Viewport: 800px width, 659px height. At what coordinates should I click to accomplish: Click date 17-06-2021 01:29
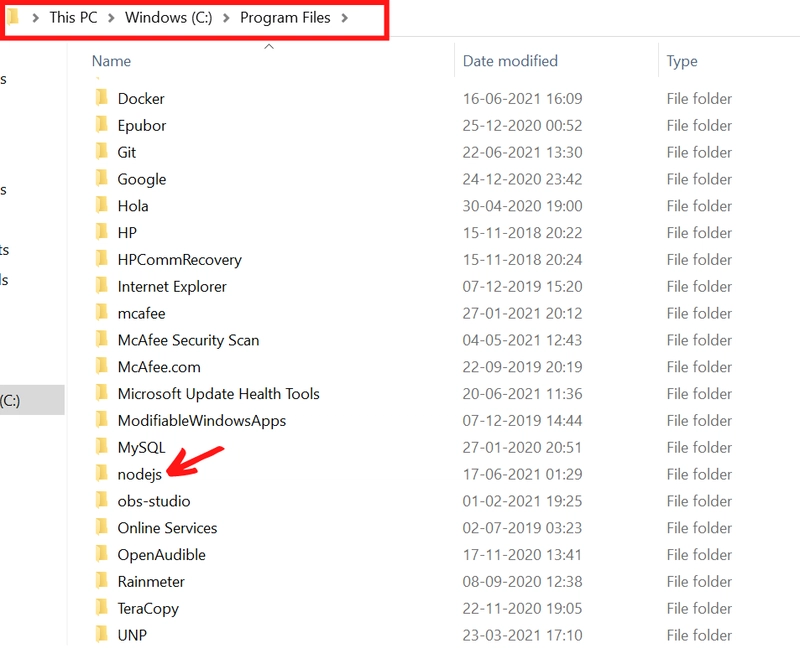coord(522,474)
